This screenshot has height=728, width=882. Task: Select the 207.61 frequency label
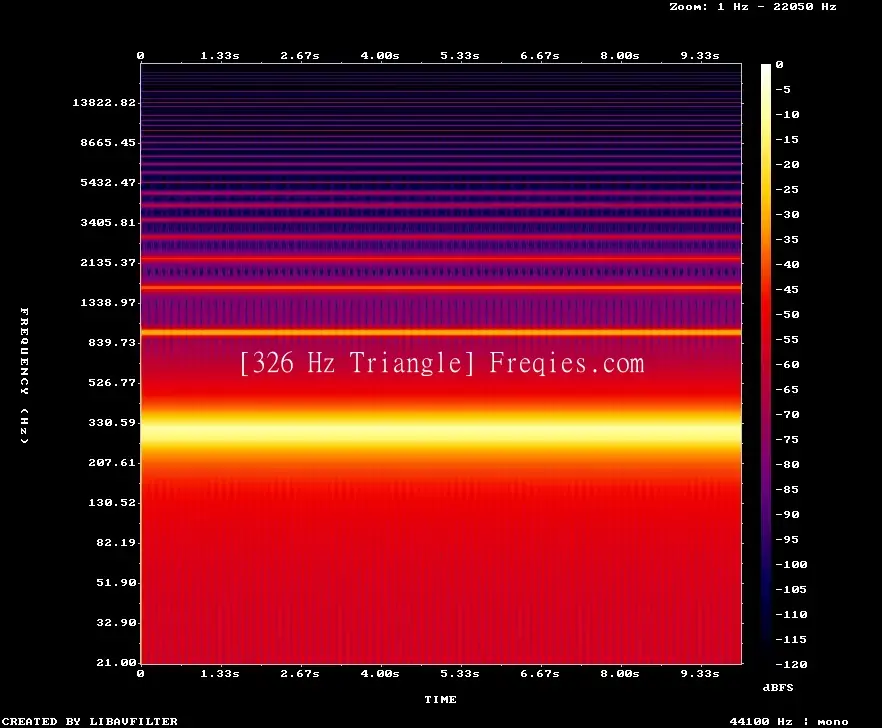[x=112, y=462]
